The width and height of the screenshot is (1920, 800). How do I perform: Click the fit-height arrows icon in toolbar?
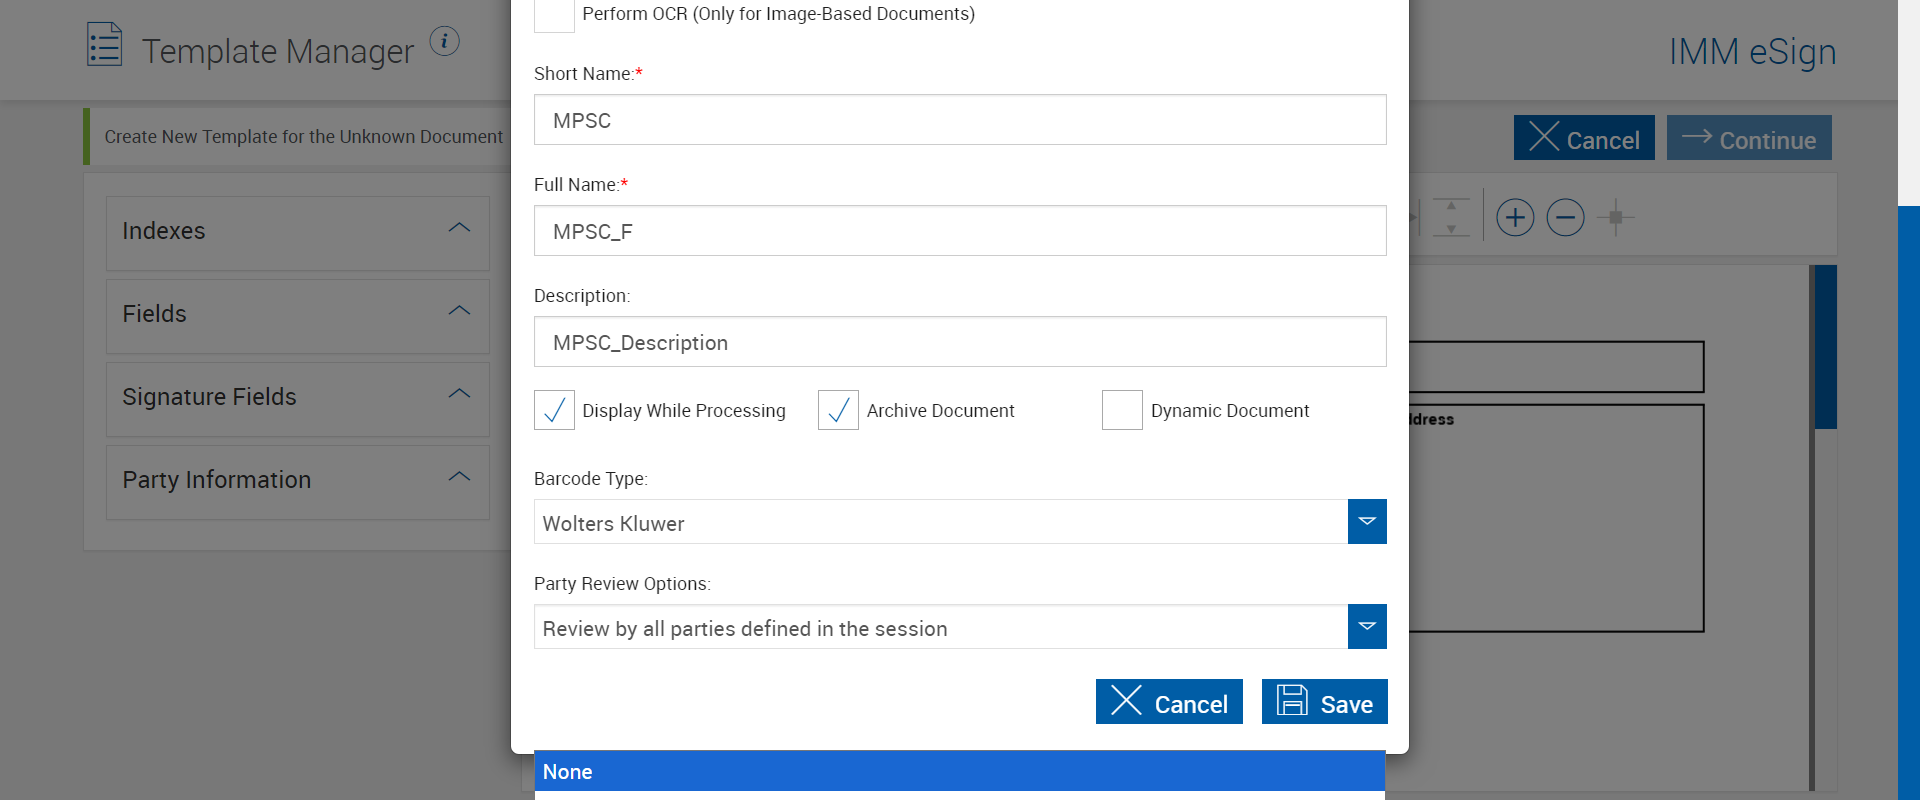tap(1451, 217)
